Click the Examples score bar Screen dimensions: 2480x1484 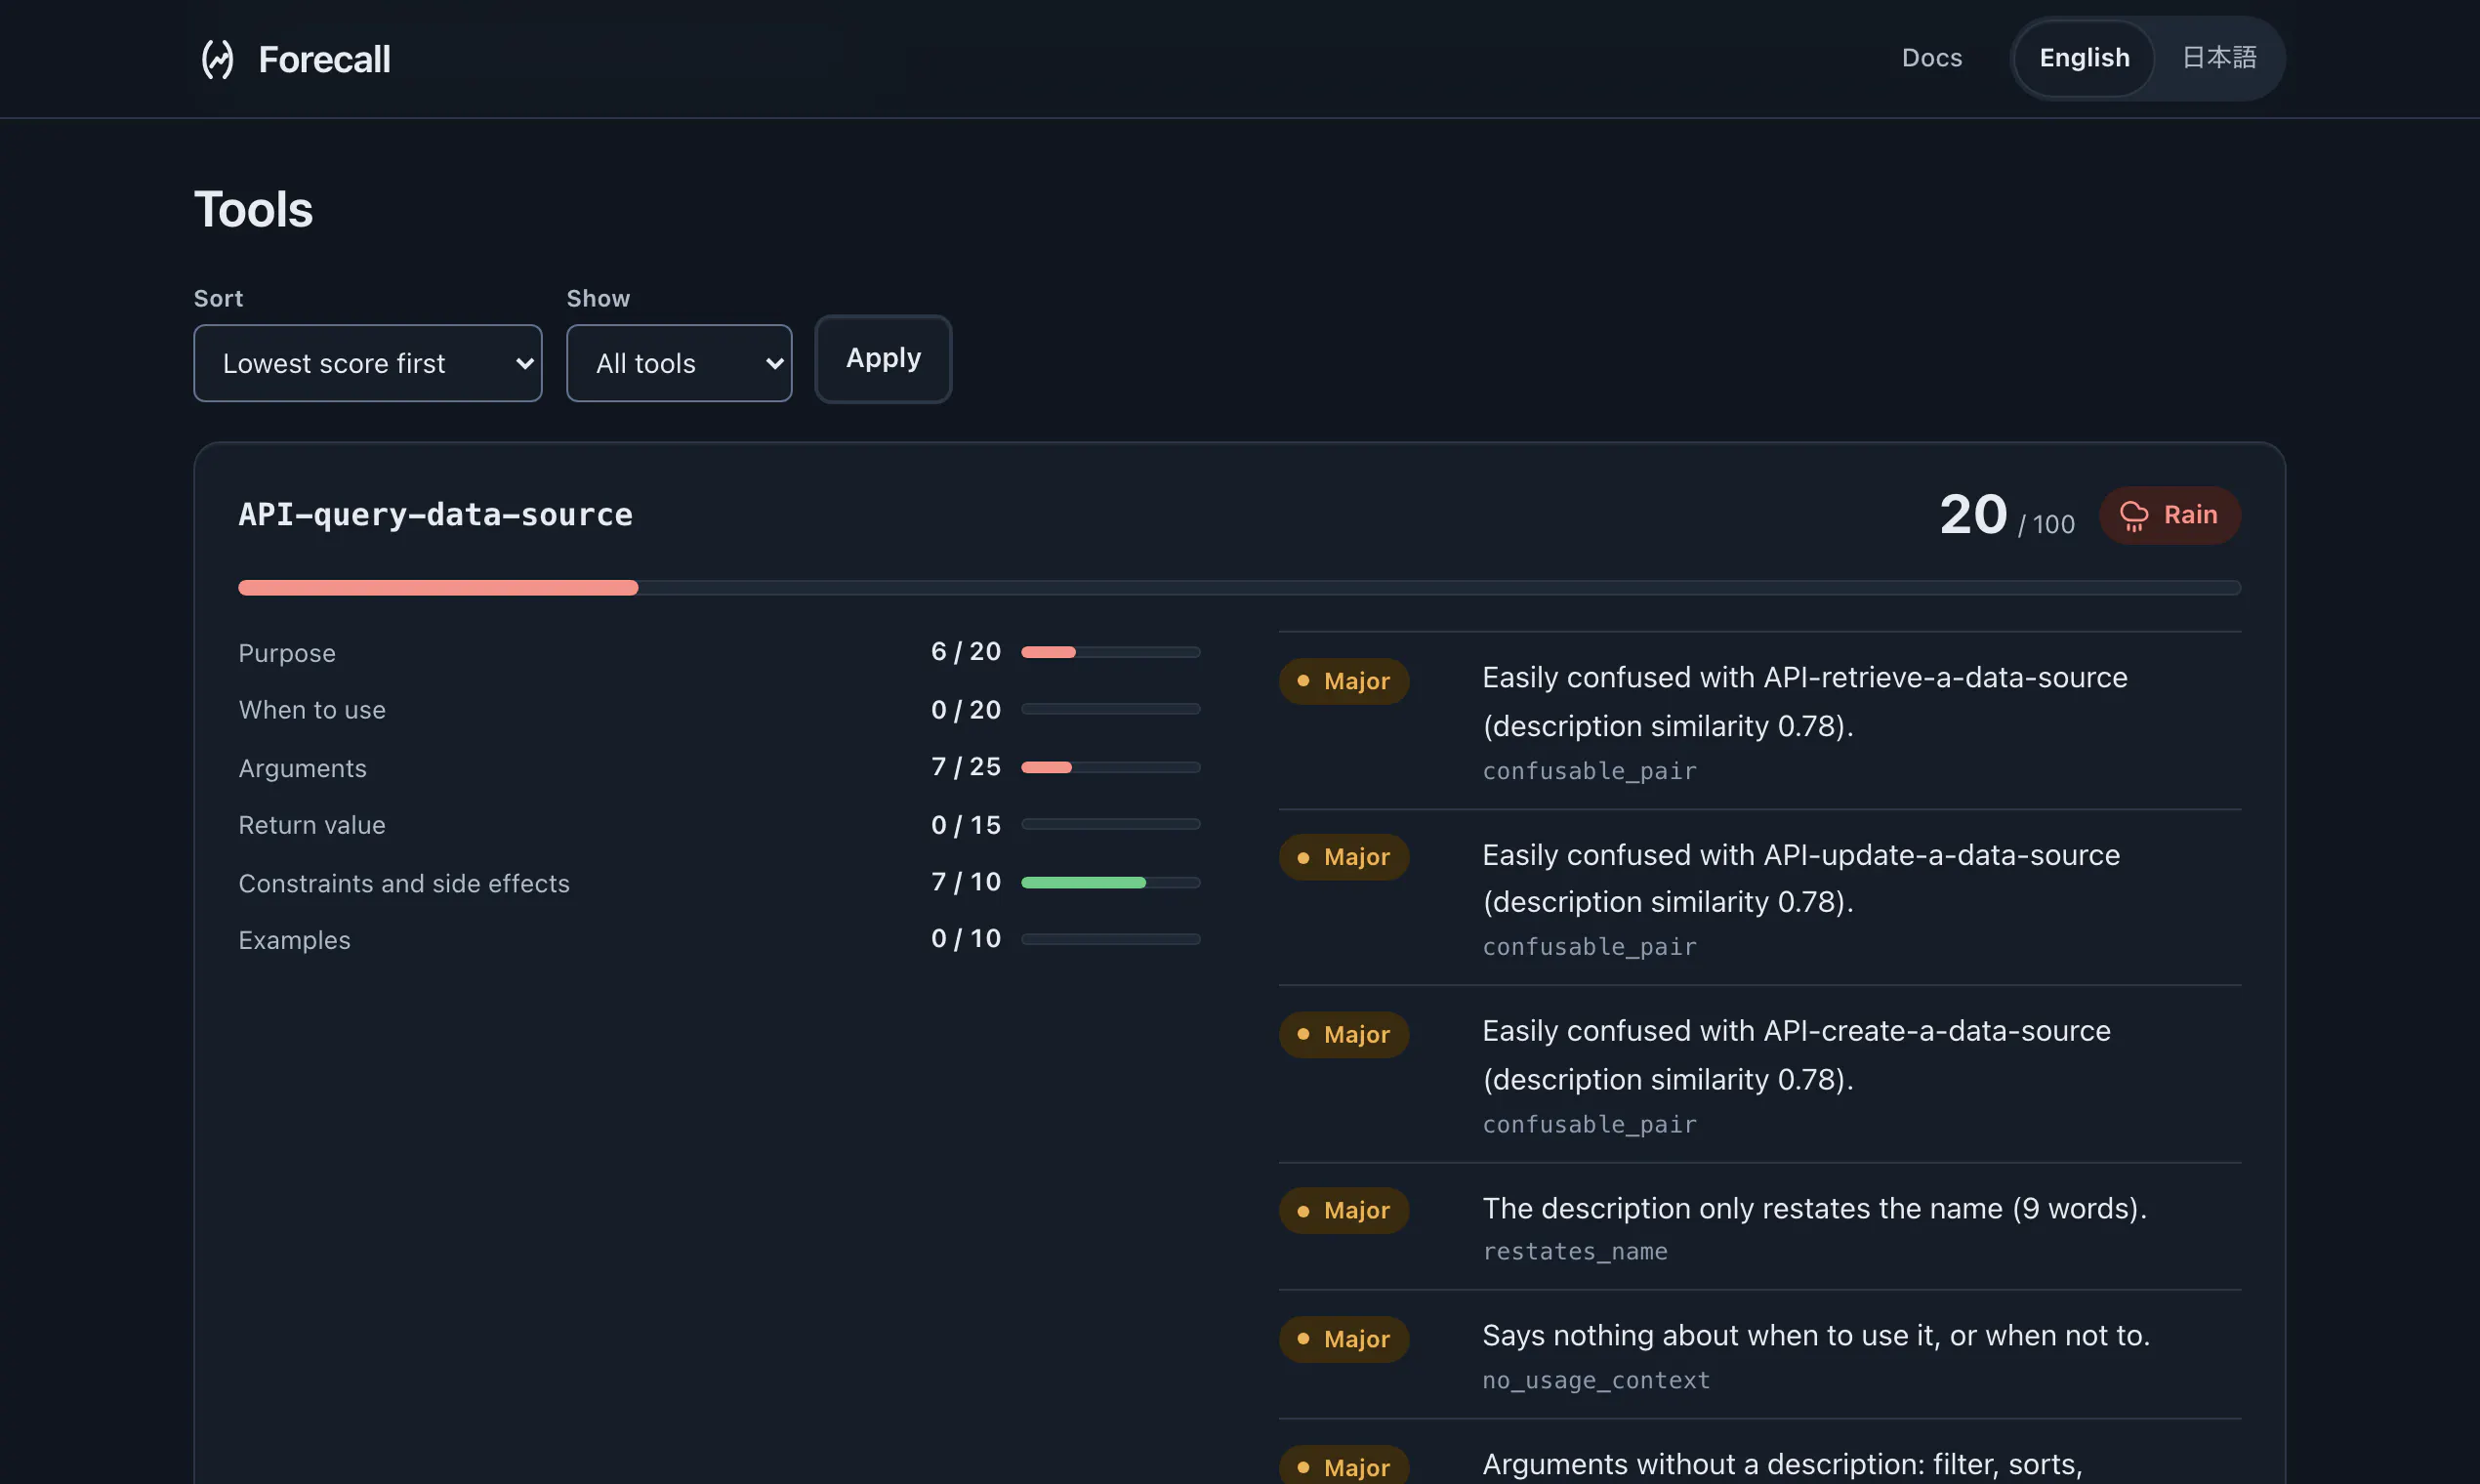pyautogui.click(x=1110, y=940)
